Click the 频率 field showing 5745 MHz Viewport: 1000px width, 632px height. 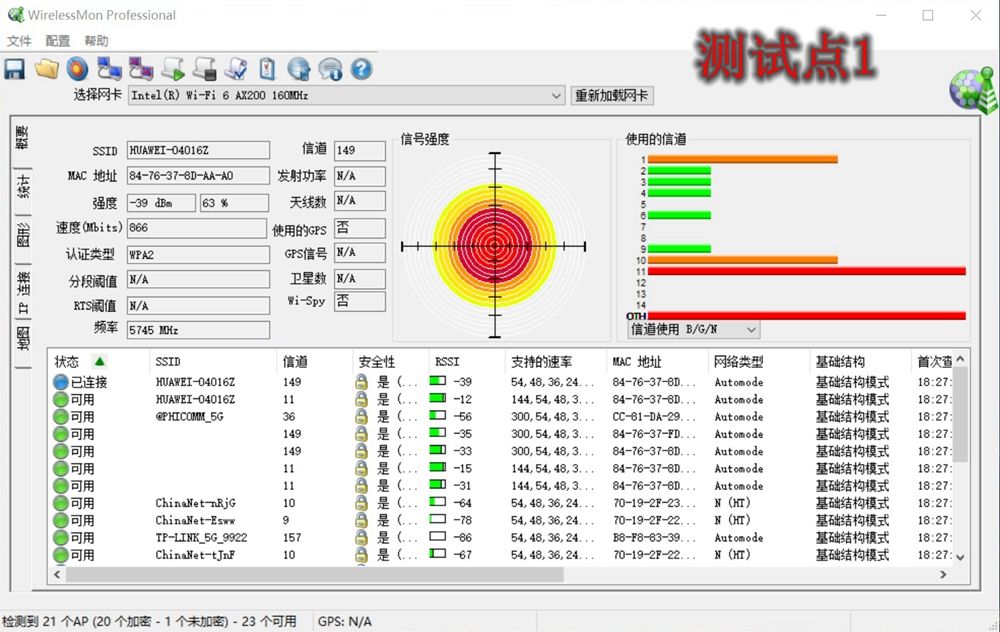pyautogui.click(x=198, y=330)
